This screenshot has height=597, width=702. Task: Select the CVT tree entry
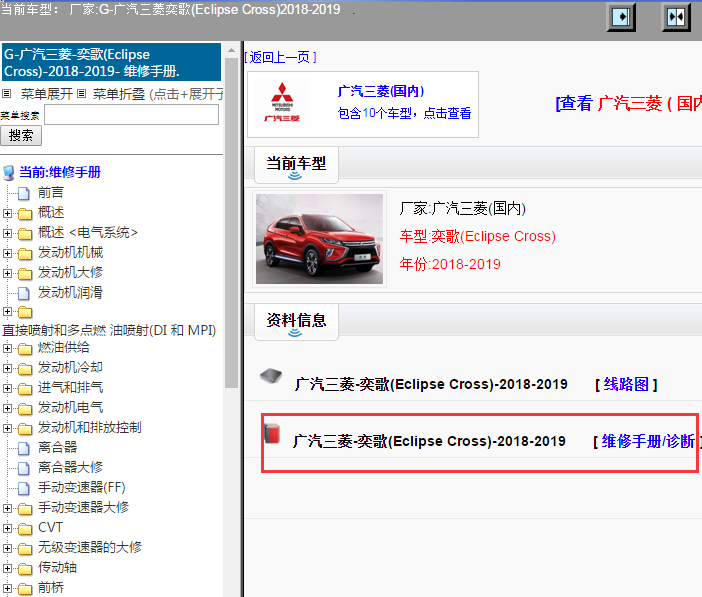[50, 528]
